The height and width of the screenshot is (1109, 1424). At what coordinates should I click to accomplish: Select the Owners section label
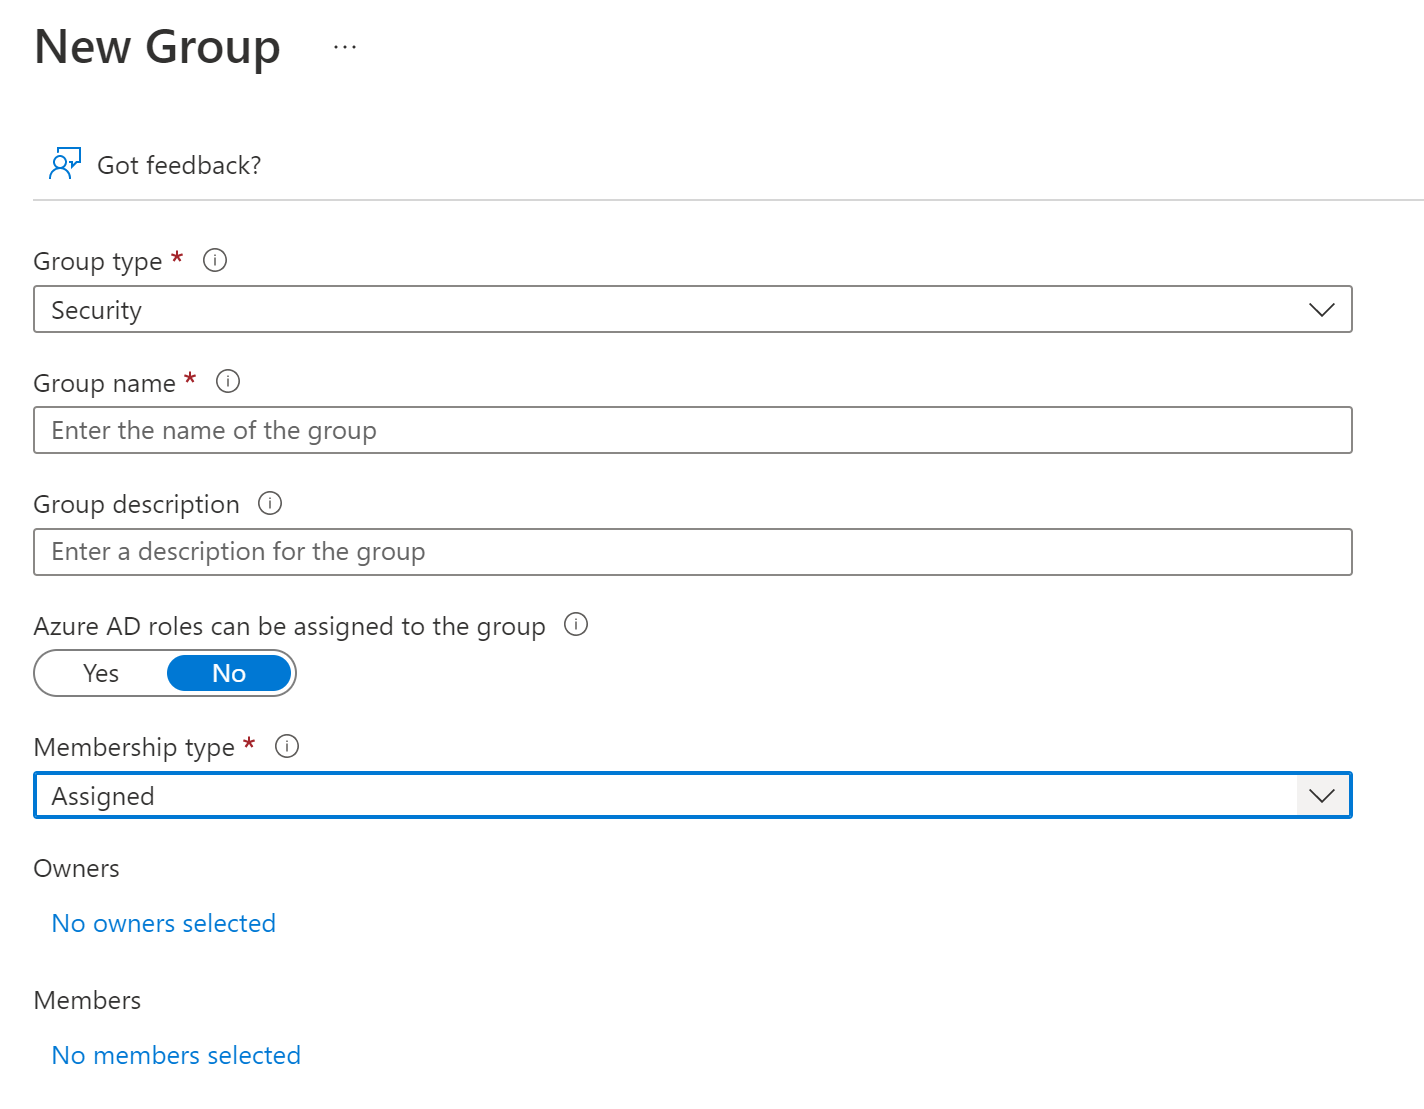pyautogui.click(x=76, y=868)
